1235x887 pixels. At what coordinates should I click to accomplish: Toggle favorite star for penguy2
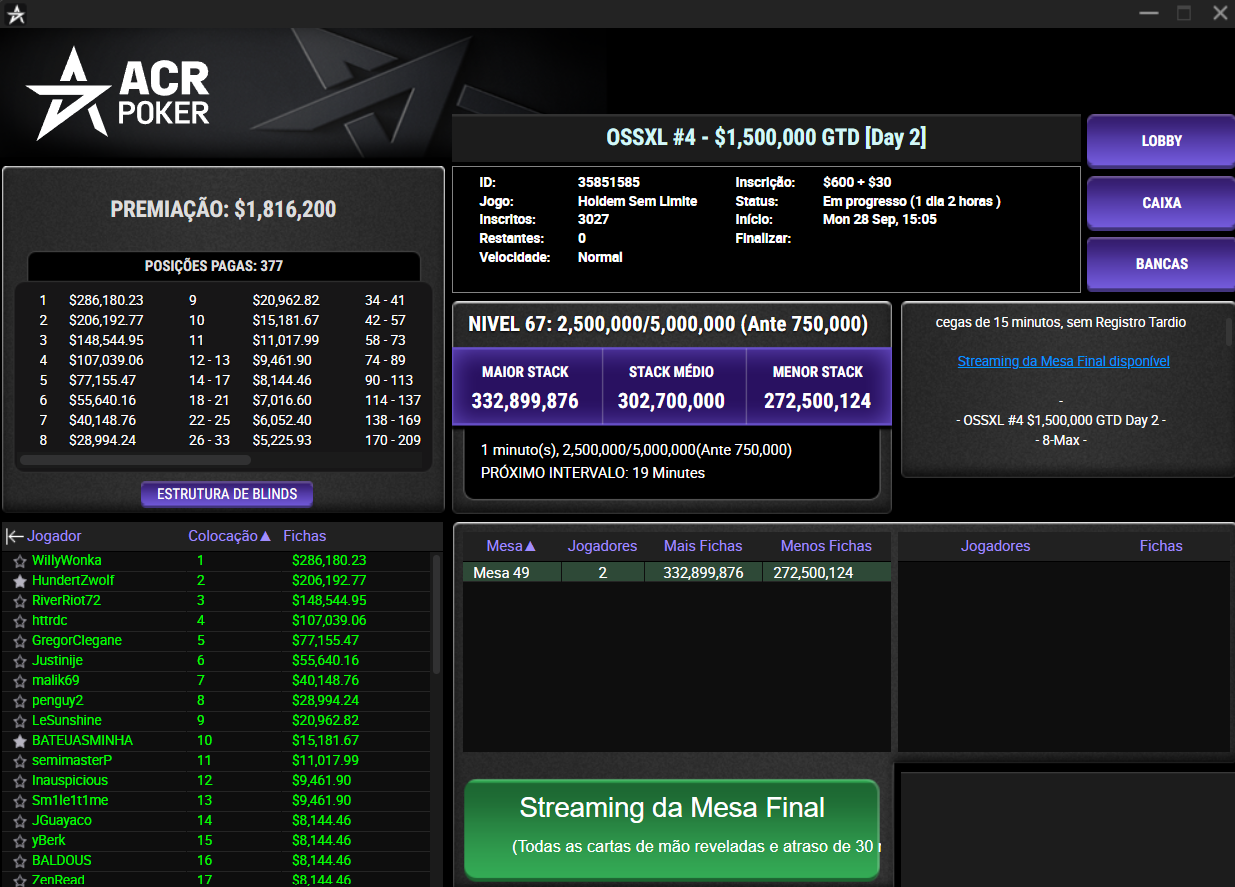[19, 701]
